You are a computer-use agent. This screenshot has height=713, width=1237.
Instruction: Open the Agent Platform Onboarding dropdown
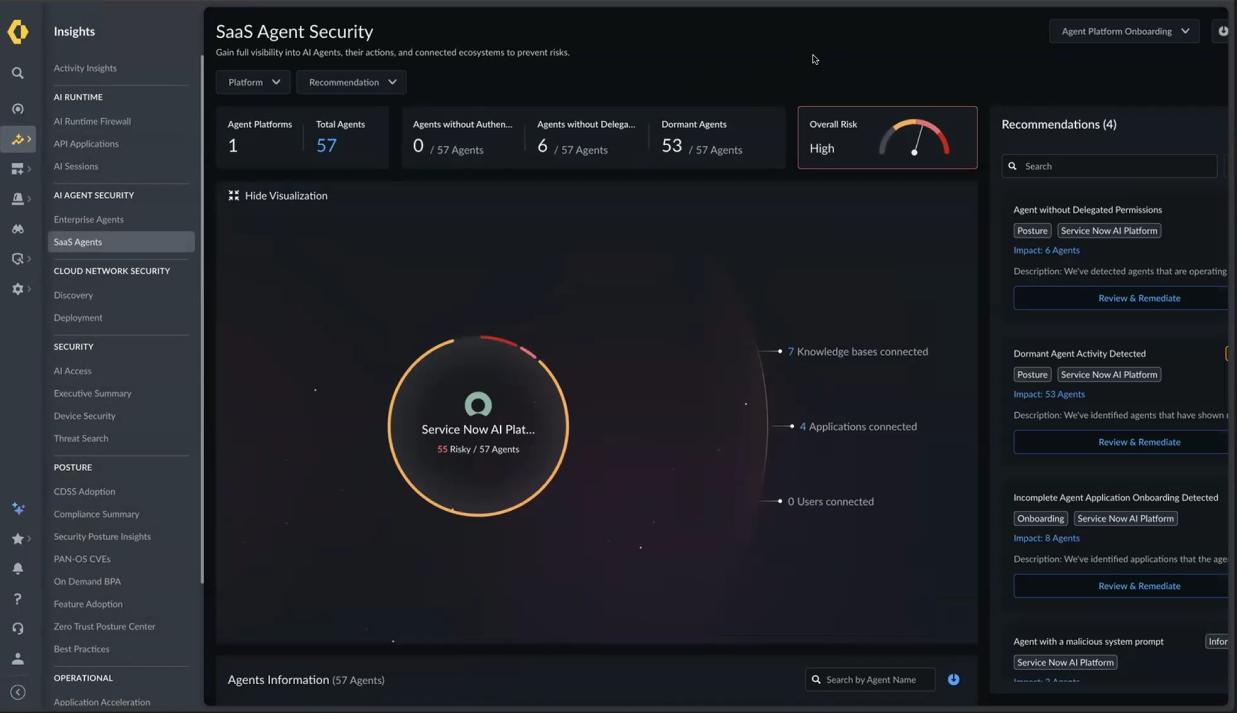point(1125,31)
